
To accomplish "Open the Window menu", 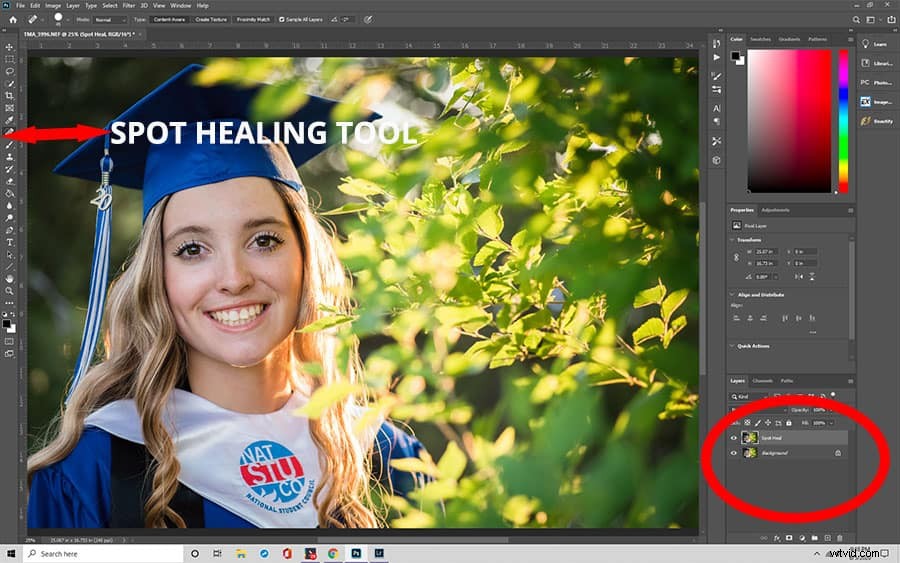I will pos(180,5).
